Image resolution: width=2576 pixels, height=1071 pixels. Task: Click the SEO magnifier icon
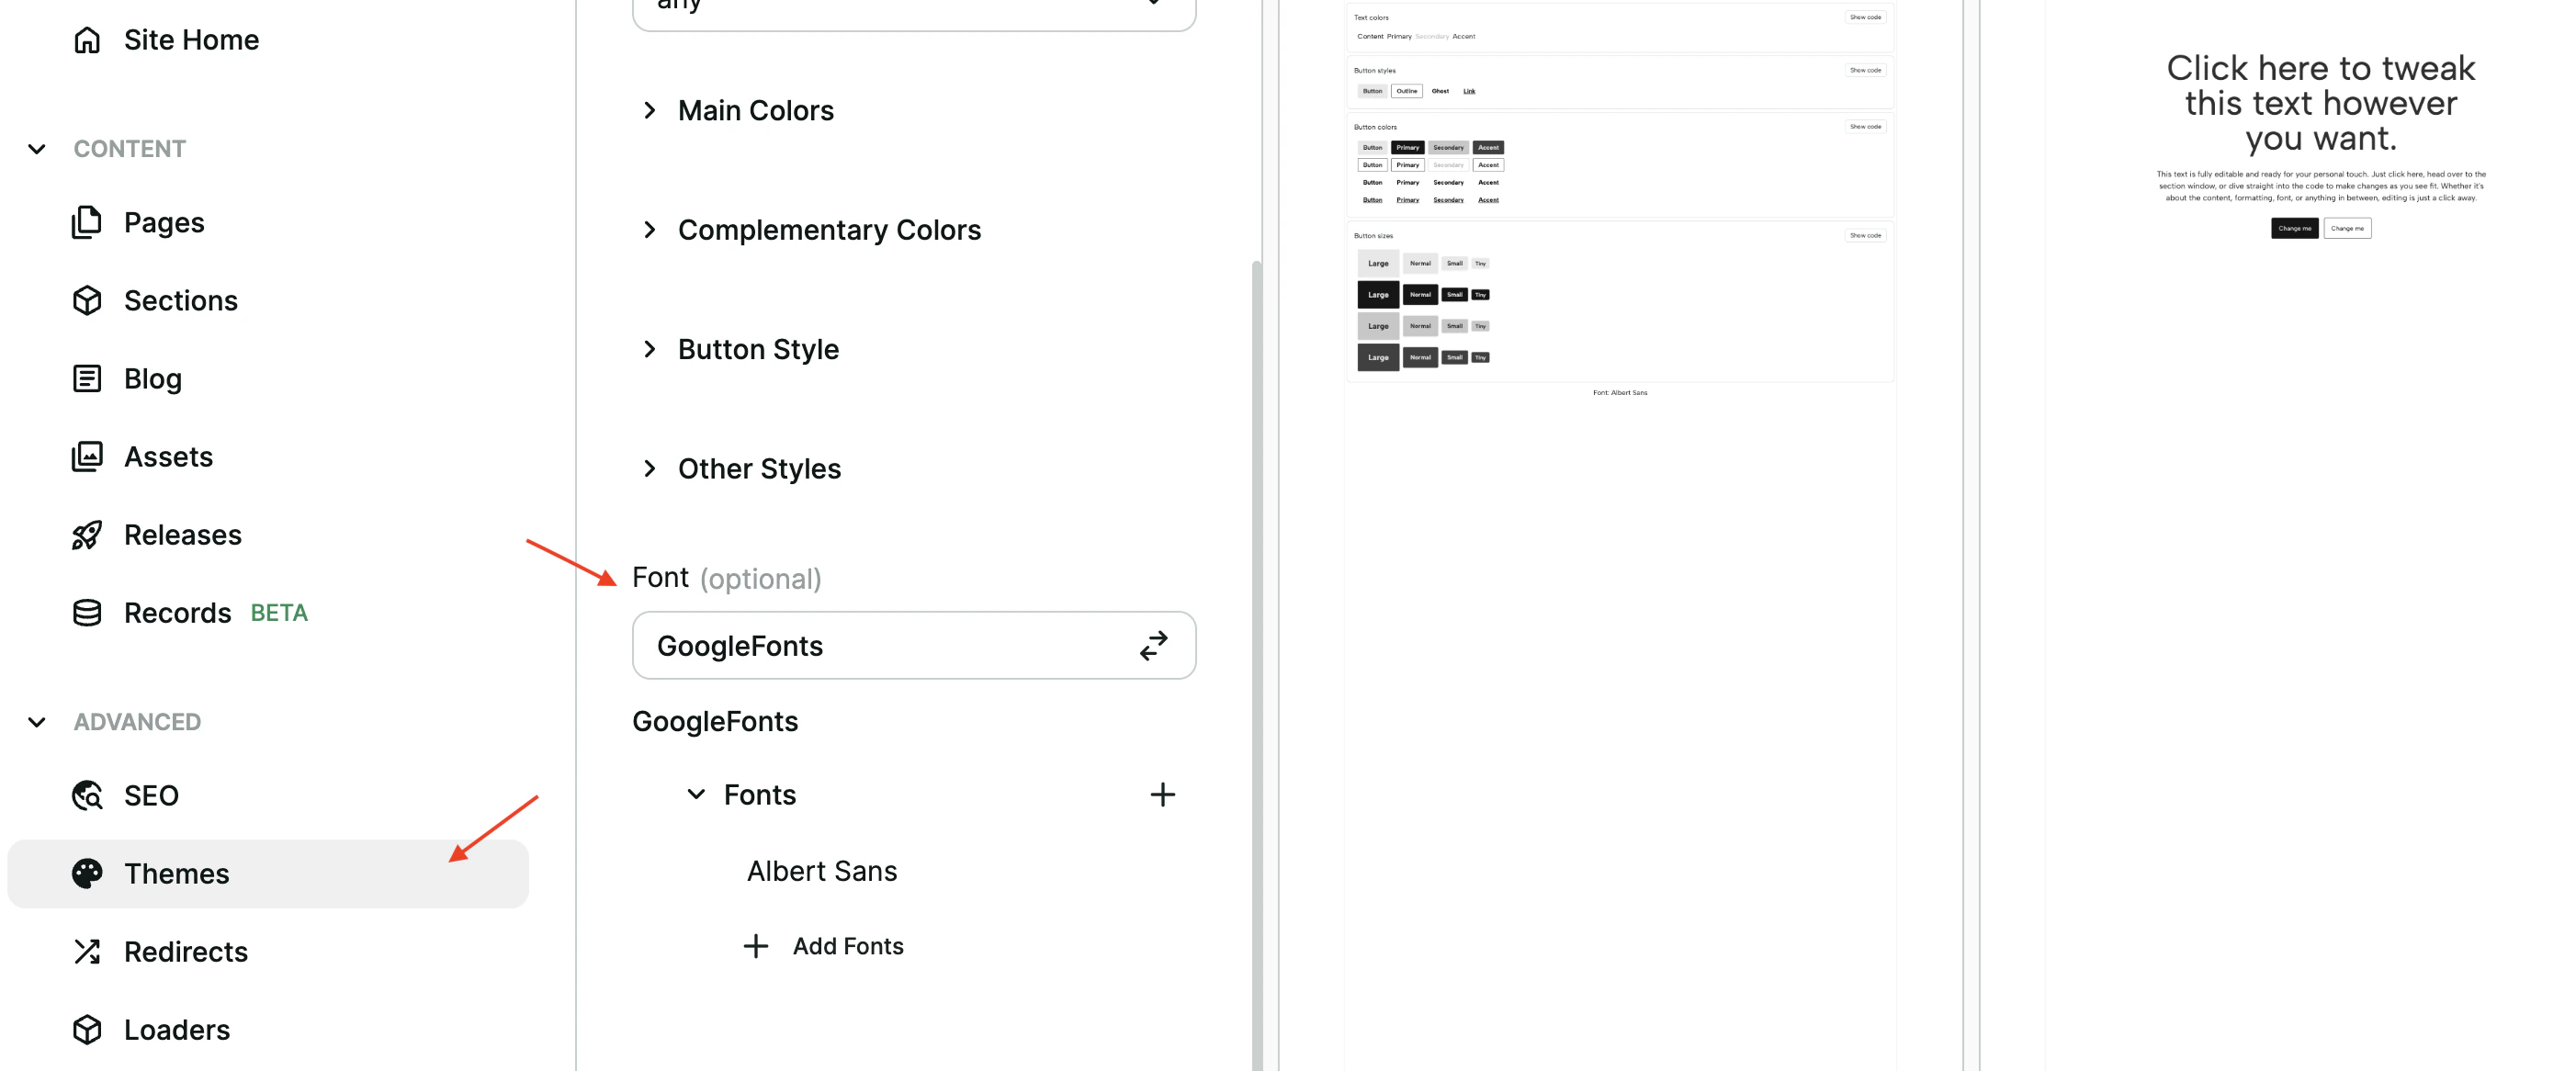(x=88, y=795)
